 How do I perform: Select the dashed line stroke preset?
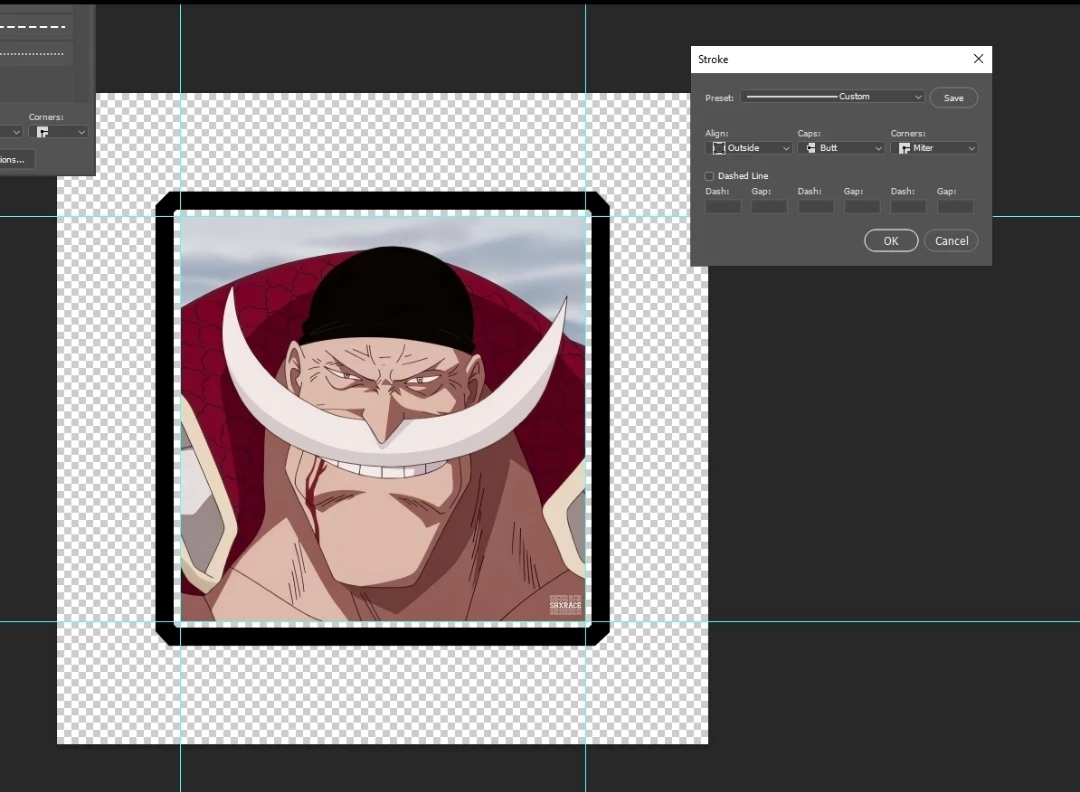pyautogui.click(x=36, y=27)
